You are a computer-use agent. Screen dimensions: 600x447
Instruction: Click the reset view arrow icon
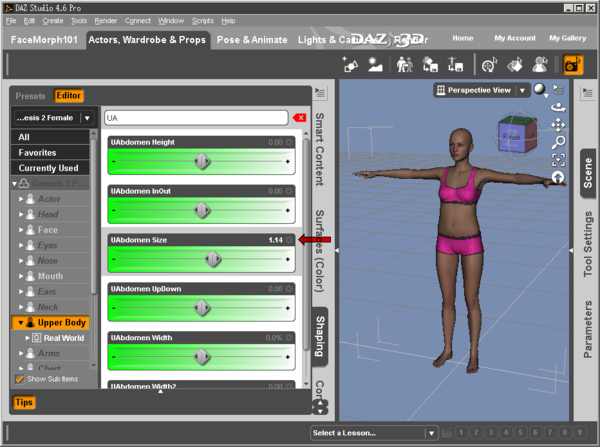tap(558, 177)
